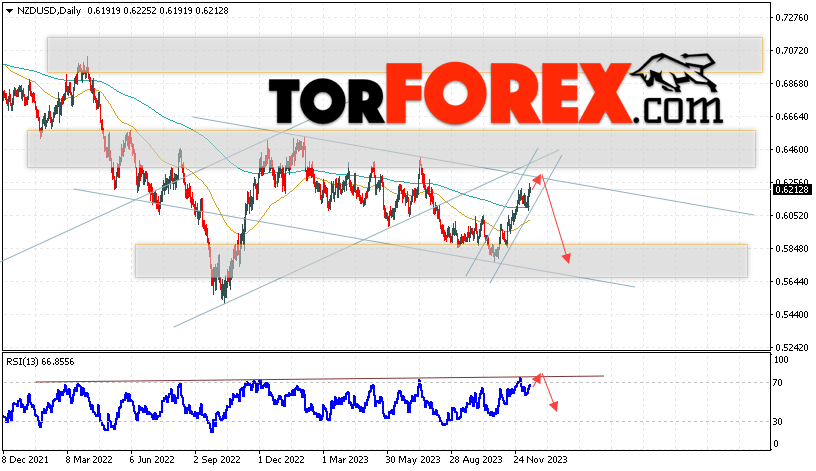Click the 28 Aug 2023 date label
Screen dimensions: 816x471
click(477, 460)
